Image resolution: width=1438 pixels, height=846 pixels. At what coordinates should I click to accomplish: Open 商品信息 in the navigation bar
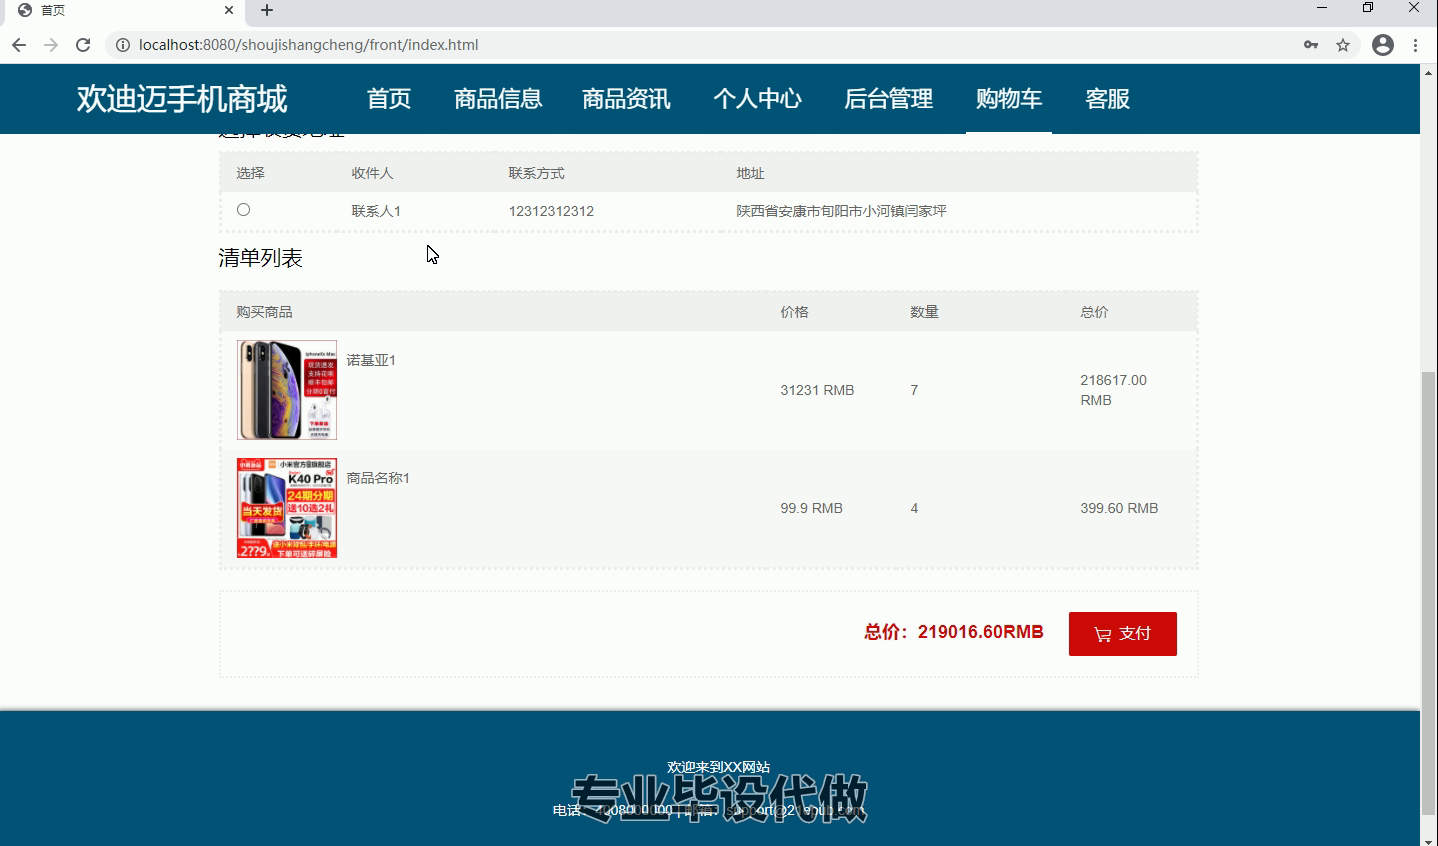498,99
